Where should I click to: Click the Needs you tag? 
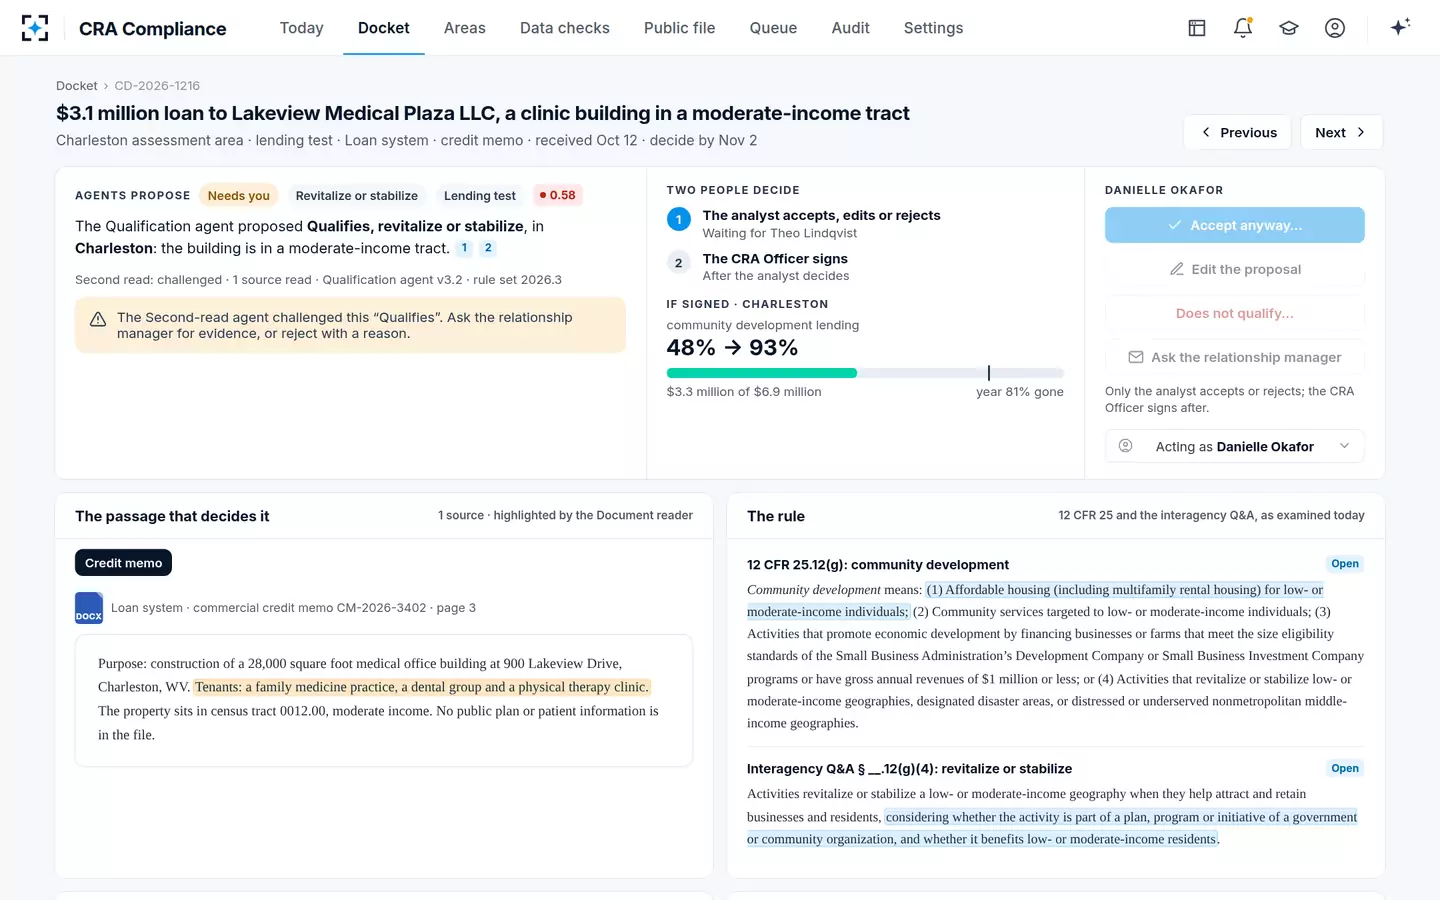239,195
